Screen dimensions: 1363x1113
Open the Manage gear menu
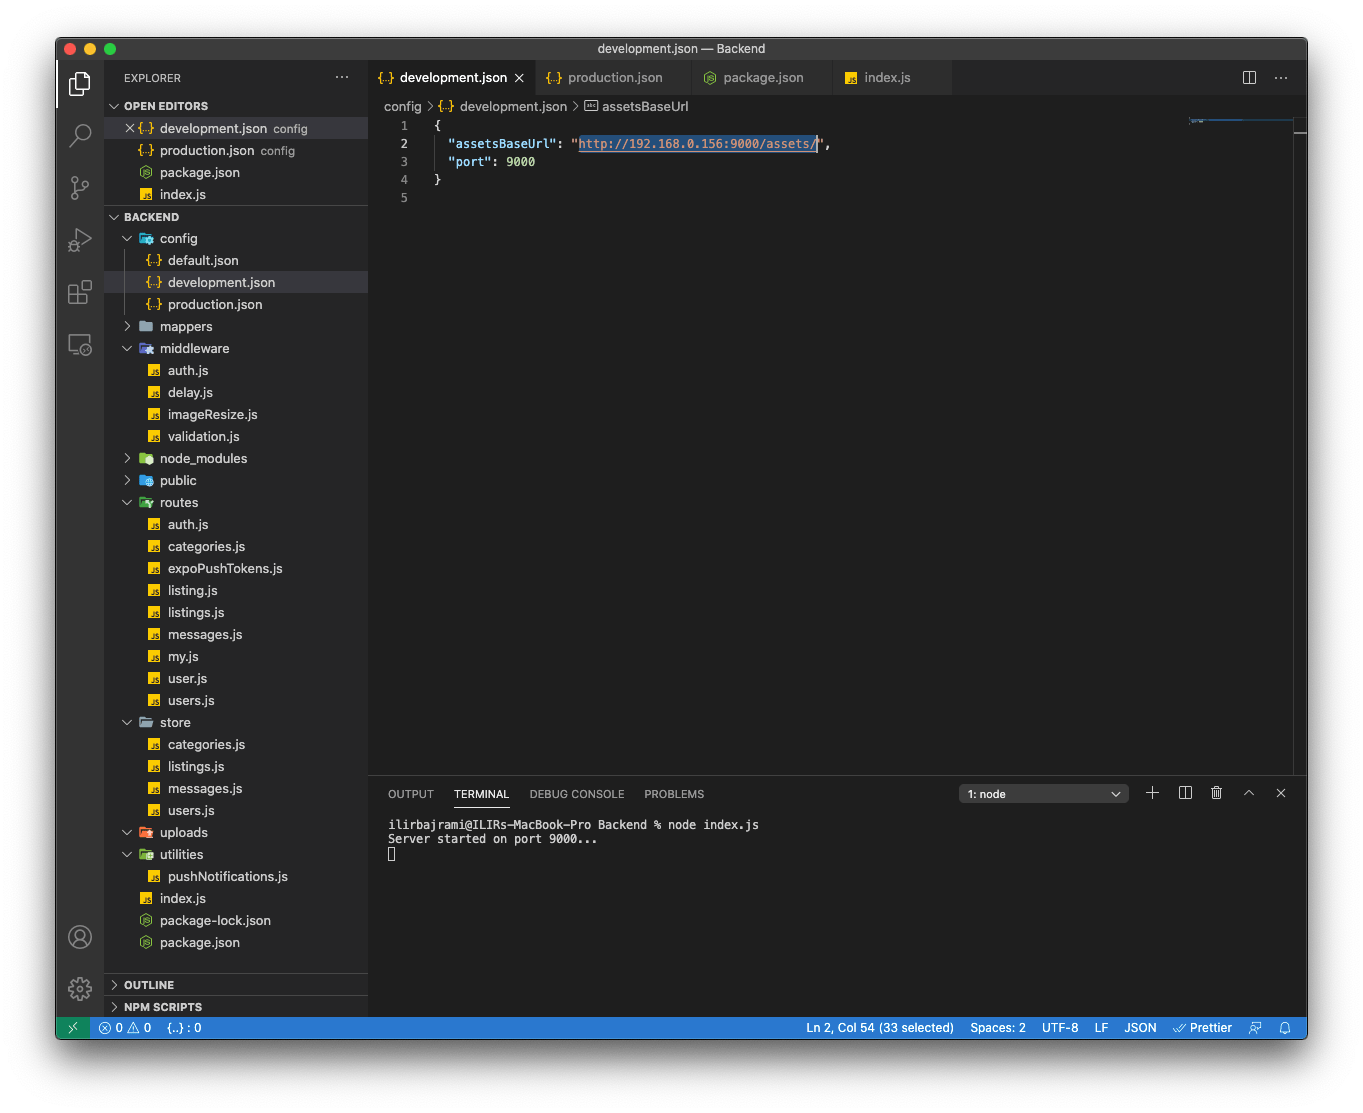coord(79,988)
